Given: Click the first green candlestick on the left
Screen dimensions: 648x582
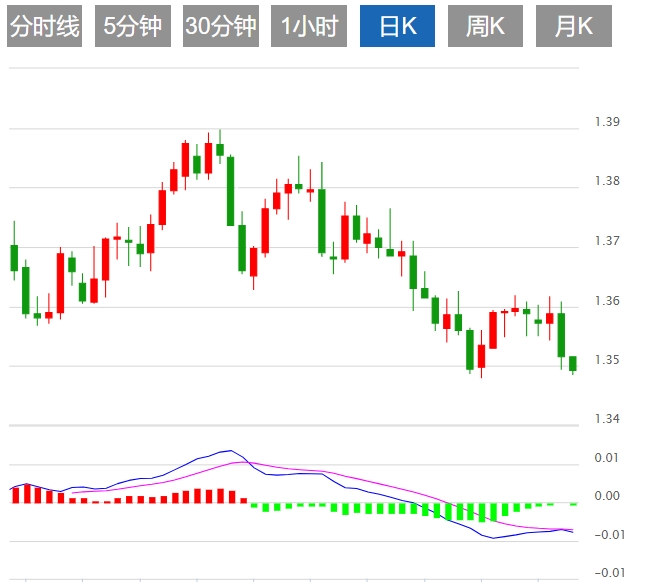Looking at the screenshot, I should pyautogui.click(x=14, y=258).
